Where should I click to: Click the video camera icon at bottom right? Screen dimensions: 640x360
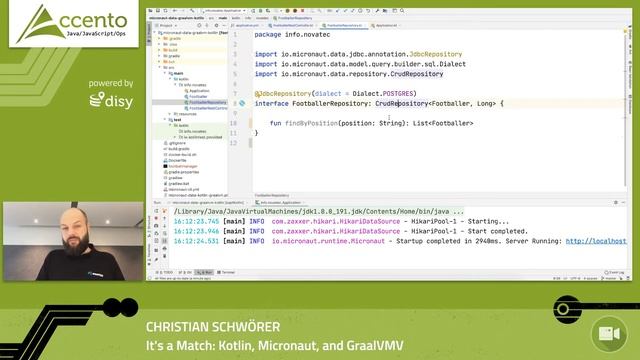[x=609, y=333]
